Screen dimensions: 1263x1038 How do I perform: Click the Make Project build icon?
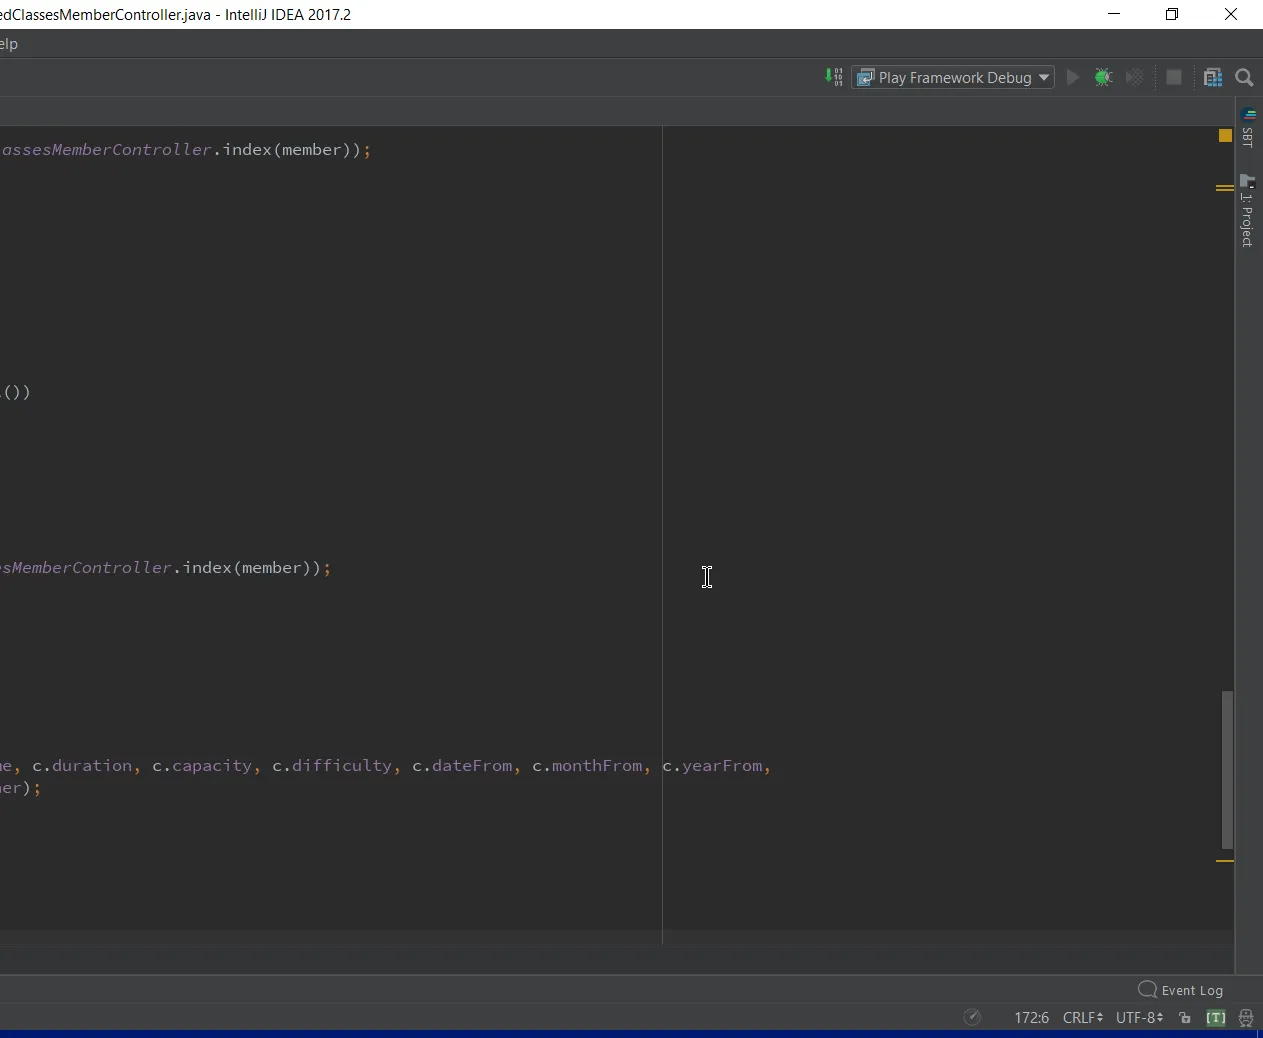834,77
